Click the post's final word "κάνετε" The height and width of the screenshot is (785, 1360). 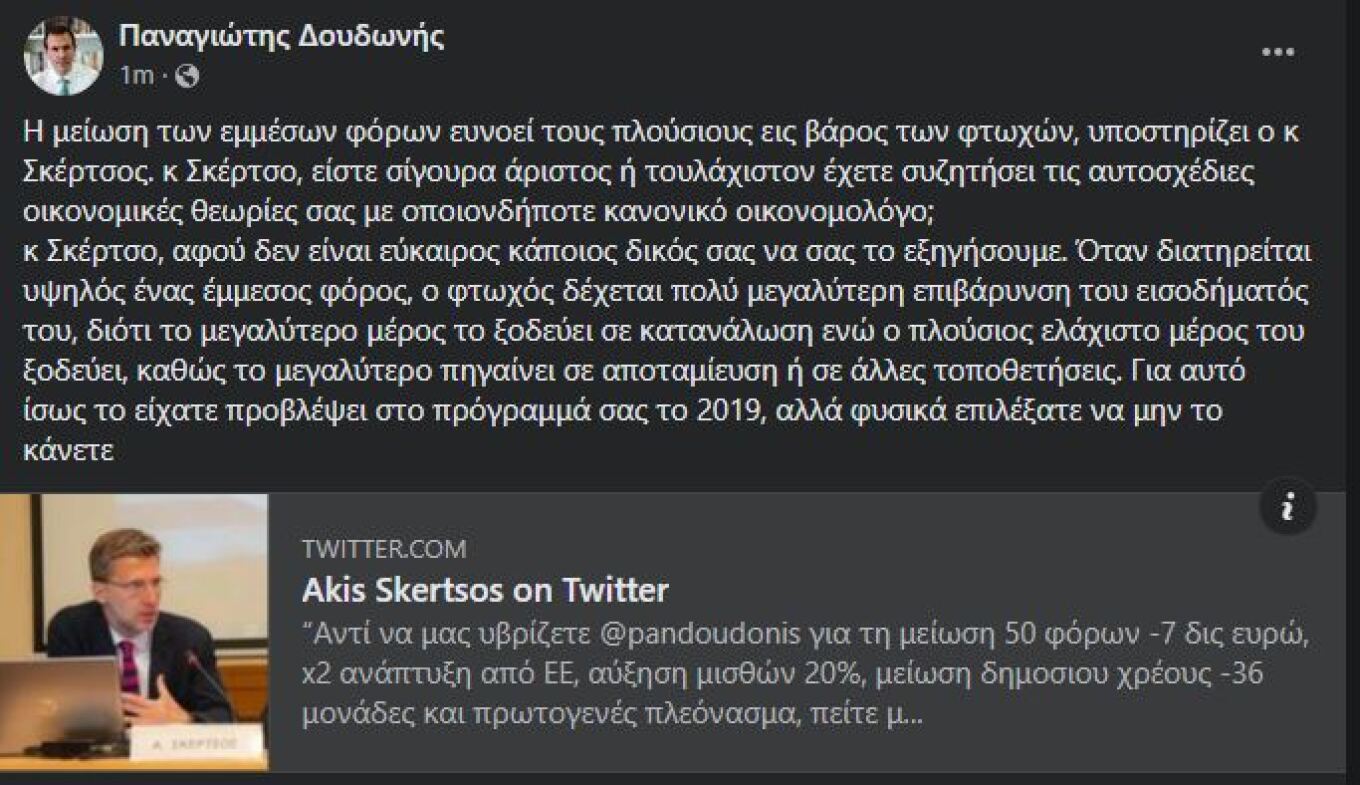(x=68, y=451)
